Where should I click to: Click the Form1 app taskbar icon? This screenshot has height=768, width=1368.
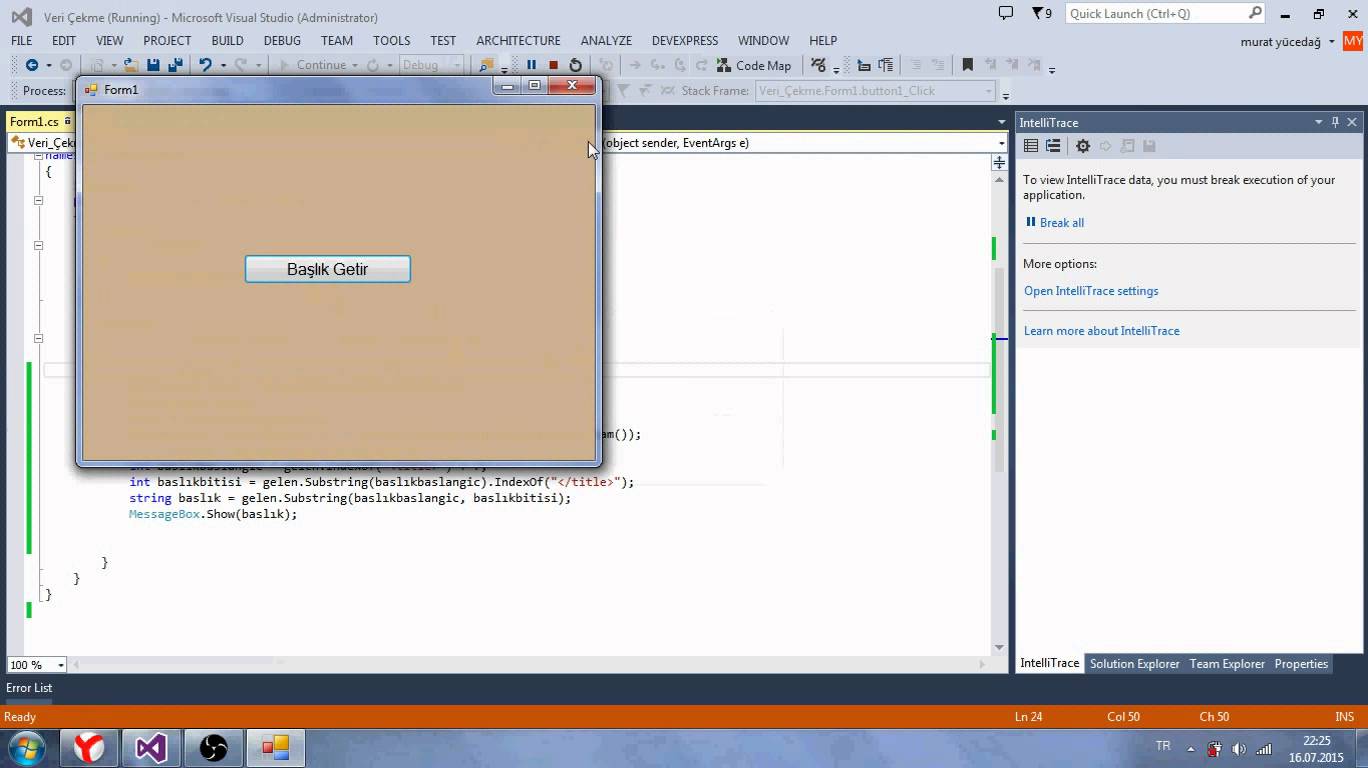point(275,748)
